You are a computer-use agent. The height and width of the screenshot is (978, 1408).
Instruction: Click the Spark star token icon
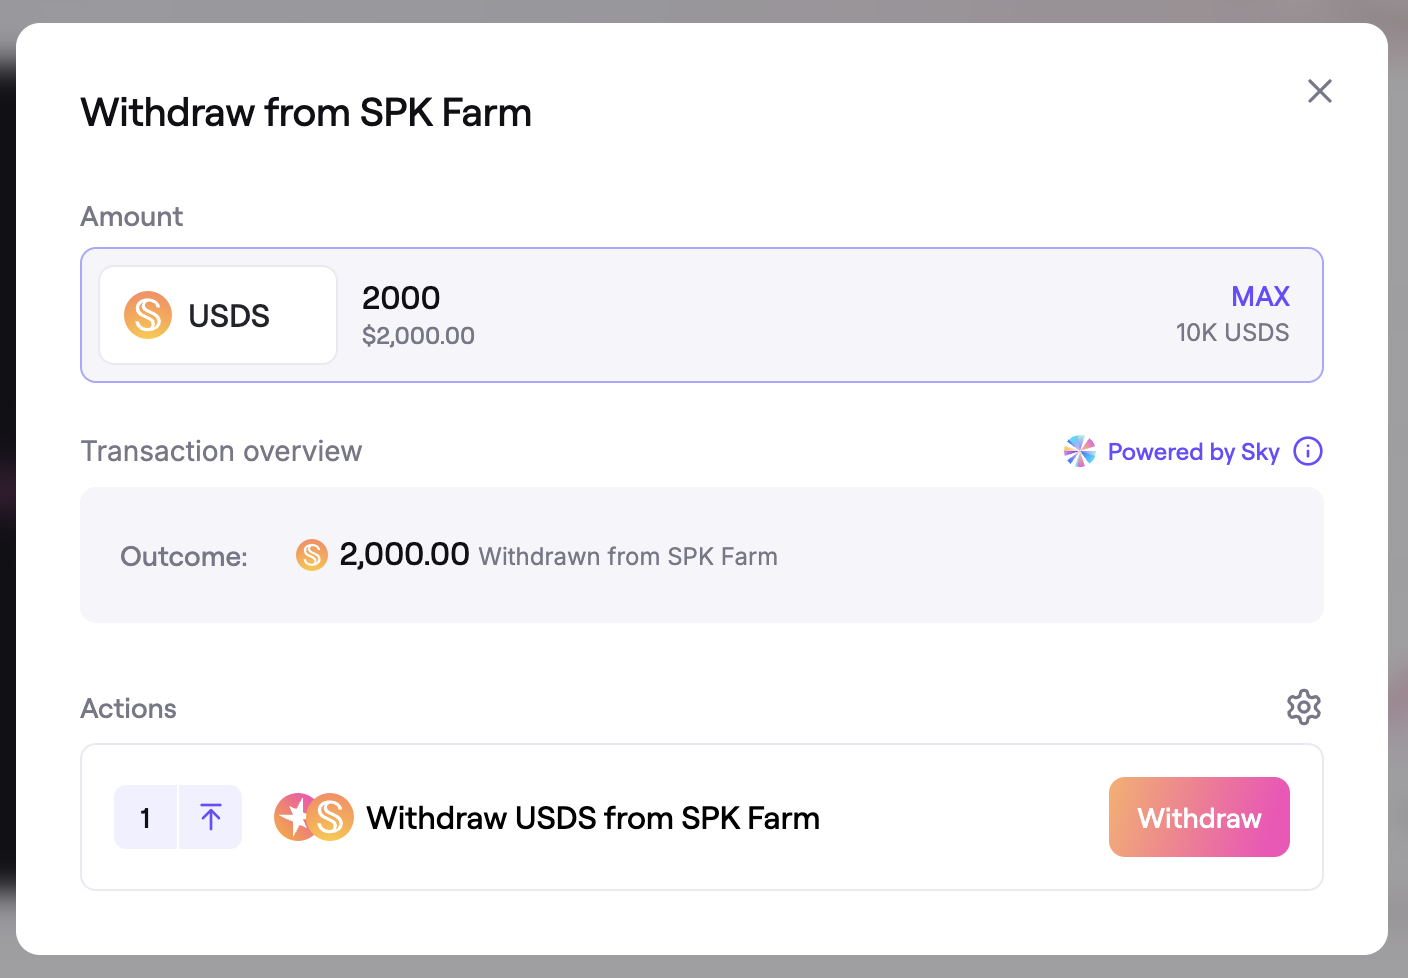point(294,817)
